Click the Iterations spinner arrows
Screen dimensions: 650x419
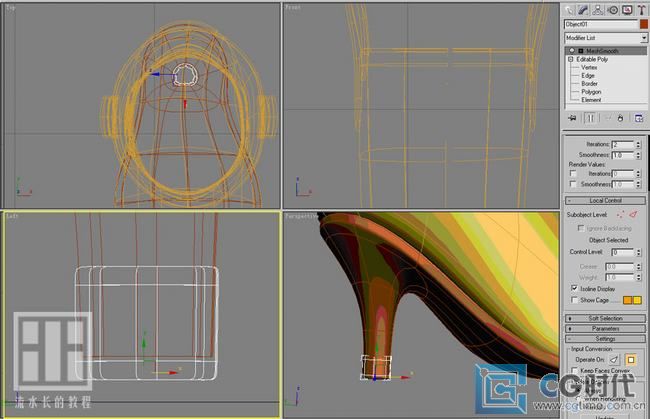638,144
